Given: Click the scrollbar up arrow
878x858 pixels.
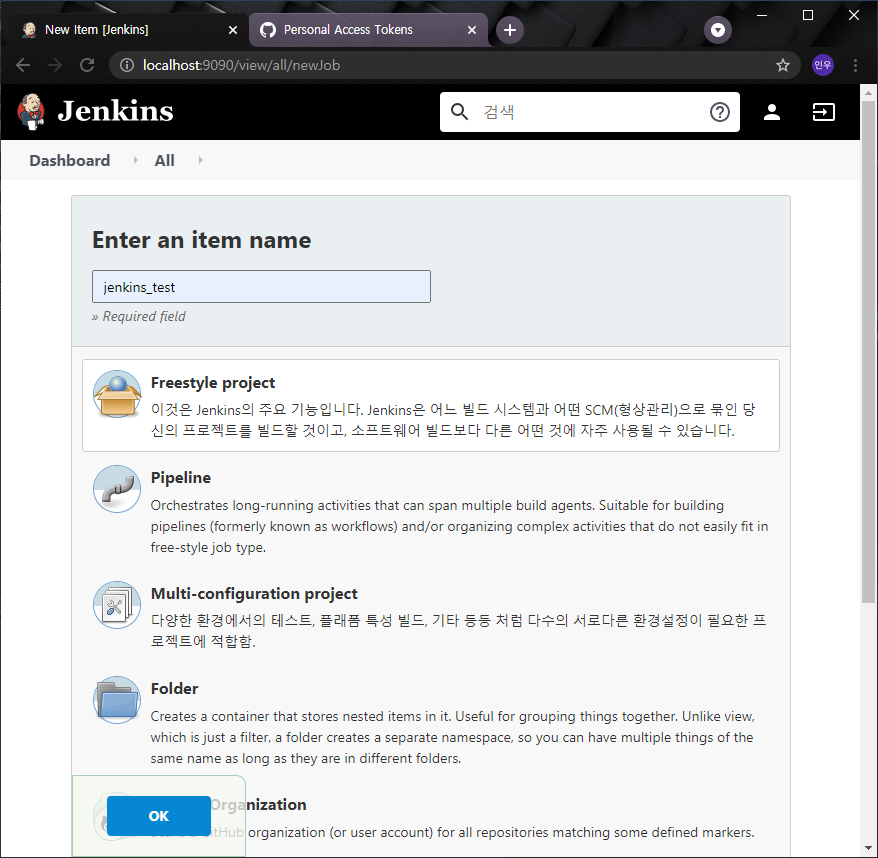Looking at the screenshot, I should click(868, 92).
